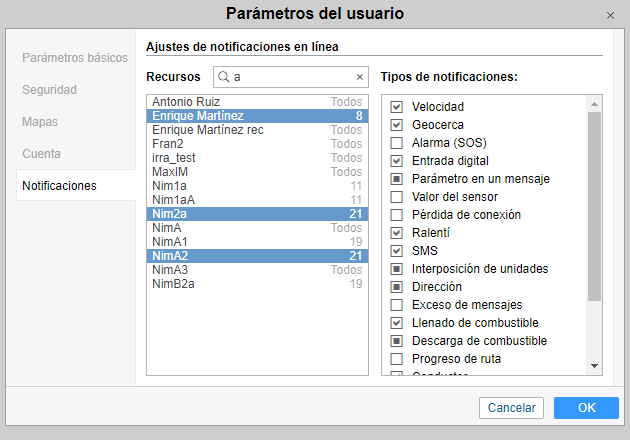Close the Parámetros del usuario dialog
The width and height of the screenshot is (630, 440).
[611, 15]
